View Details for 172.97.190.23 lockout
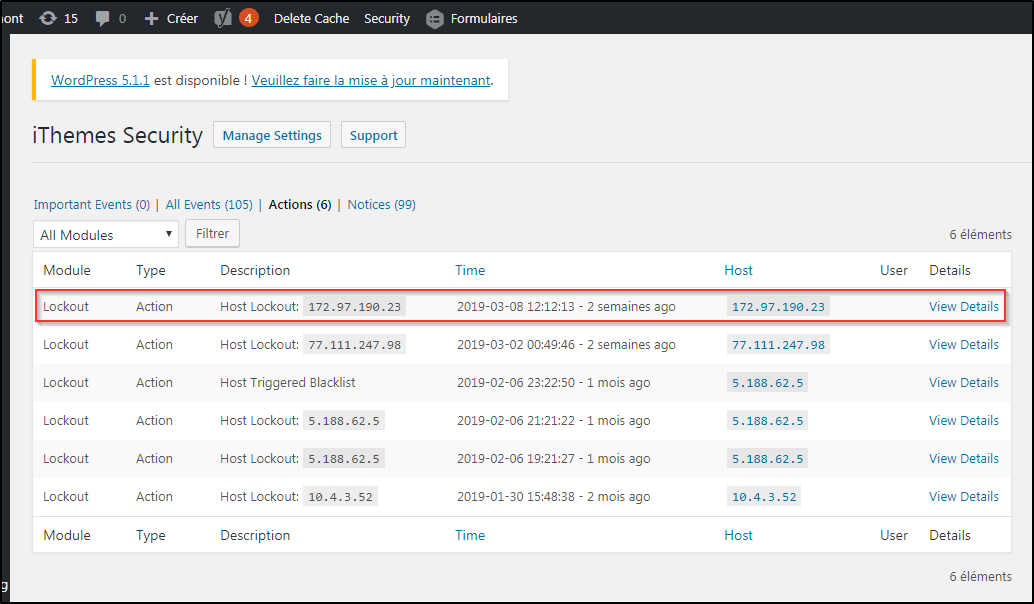This screenshot has width=1034, height=604. click(963, 306)
